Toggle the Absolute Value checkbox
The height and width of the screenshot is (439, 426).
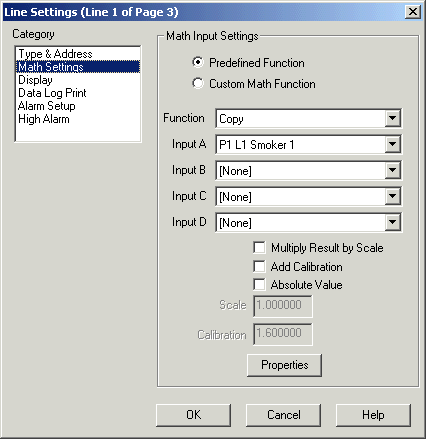pos(259,285)
